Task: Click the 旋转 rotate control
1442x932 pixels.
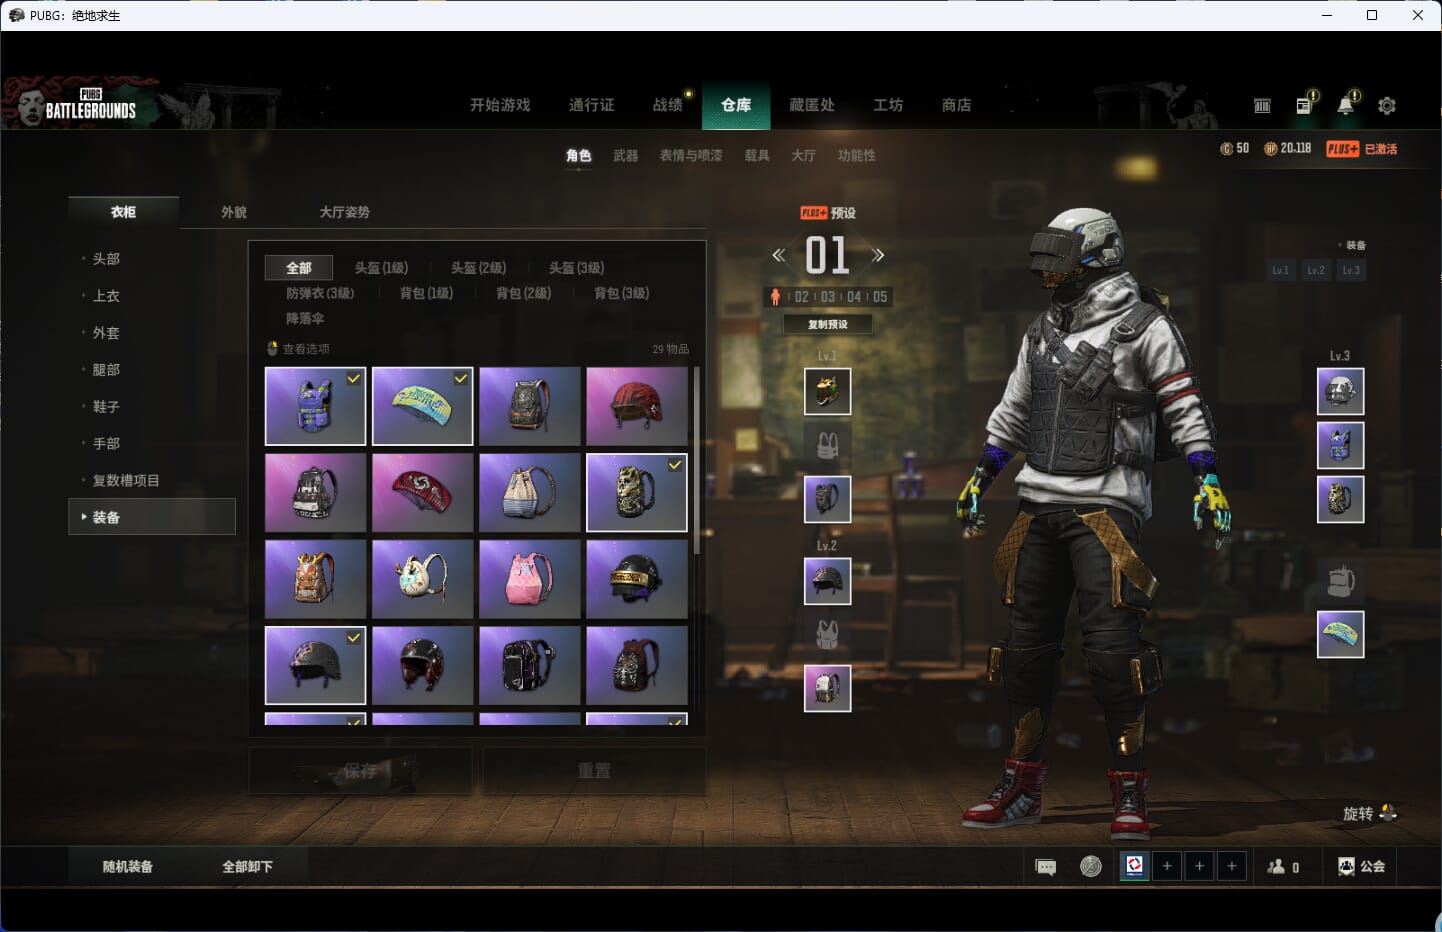Action: tap(1369, 813)
